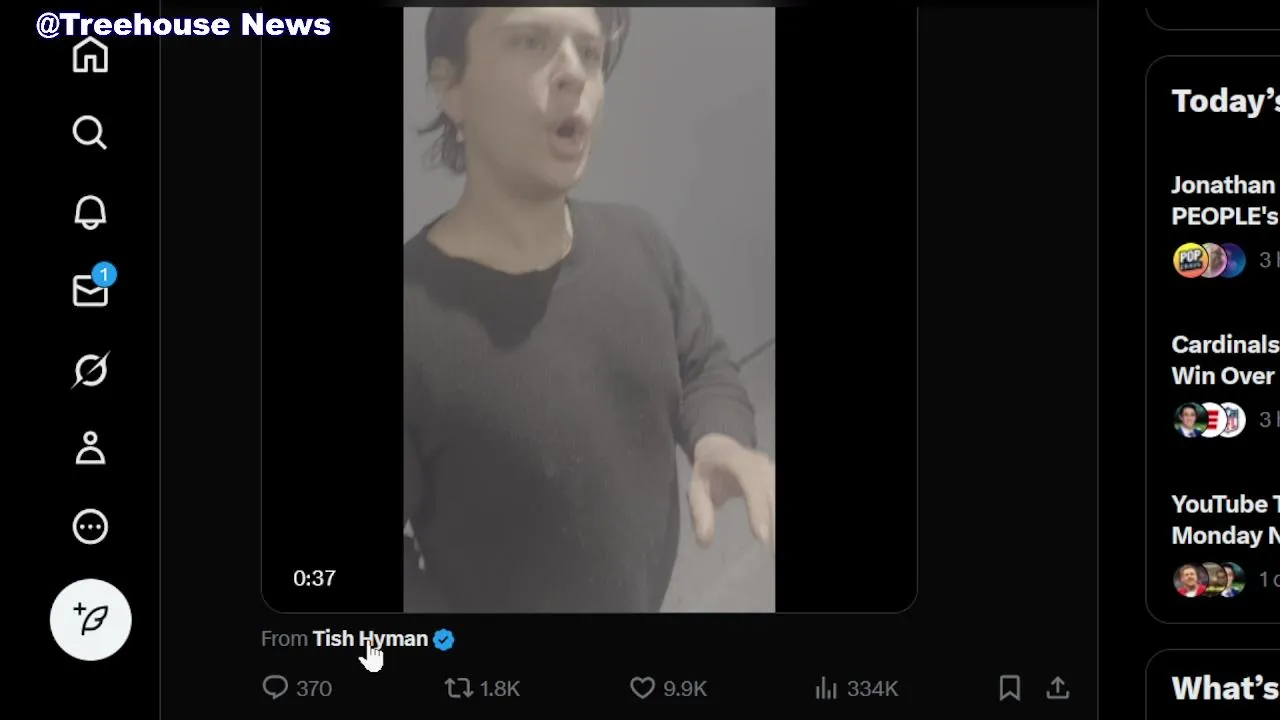This screenshot has height=720, width=1280.
Task: Go to the Home feed icon
Action: pos(90,55)
